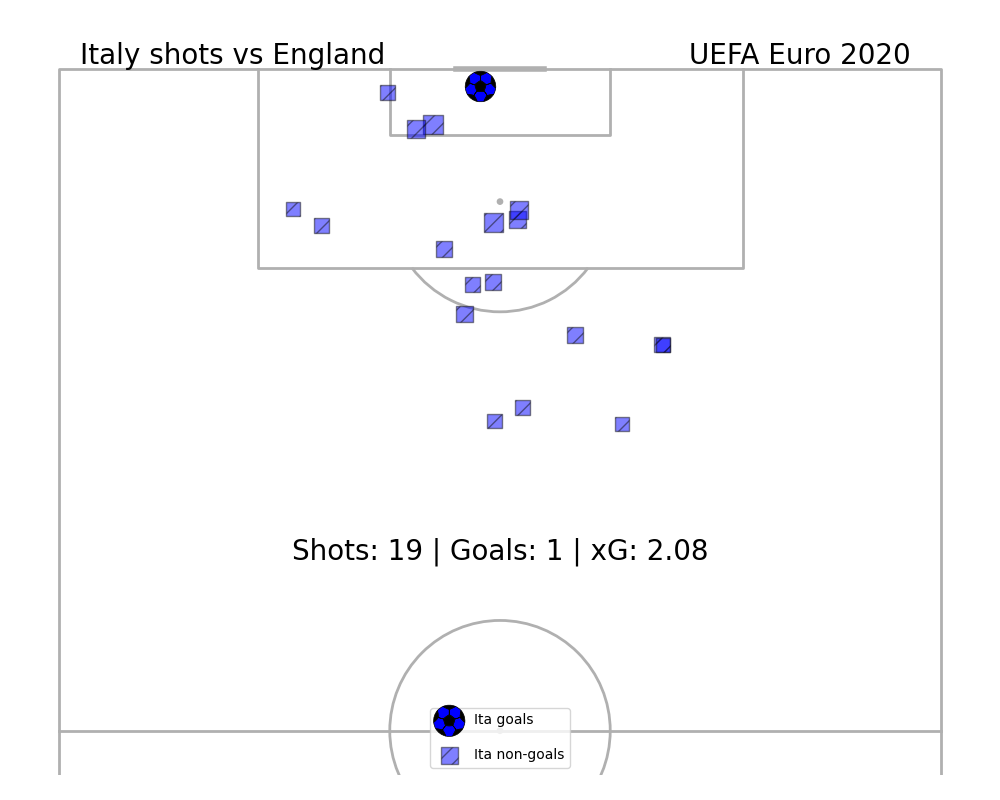
Task: Click the 'UEFA Euro 2020' title text
Action: tap(799, 54)
